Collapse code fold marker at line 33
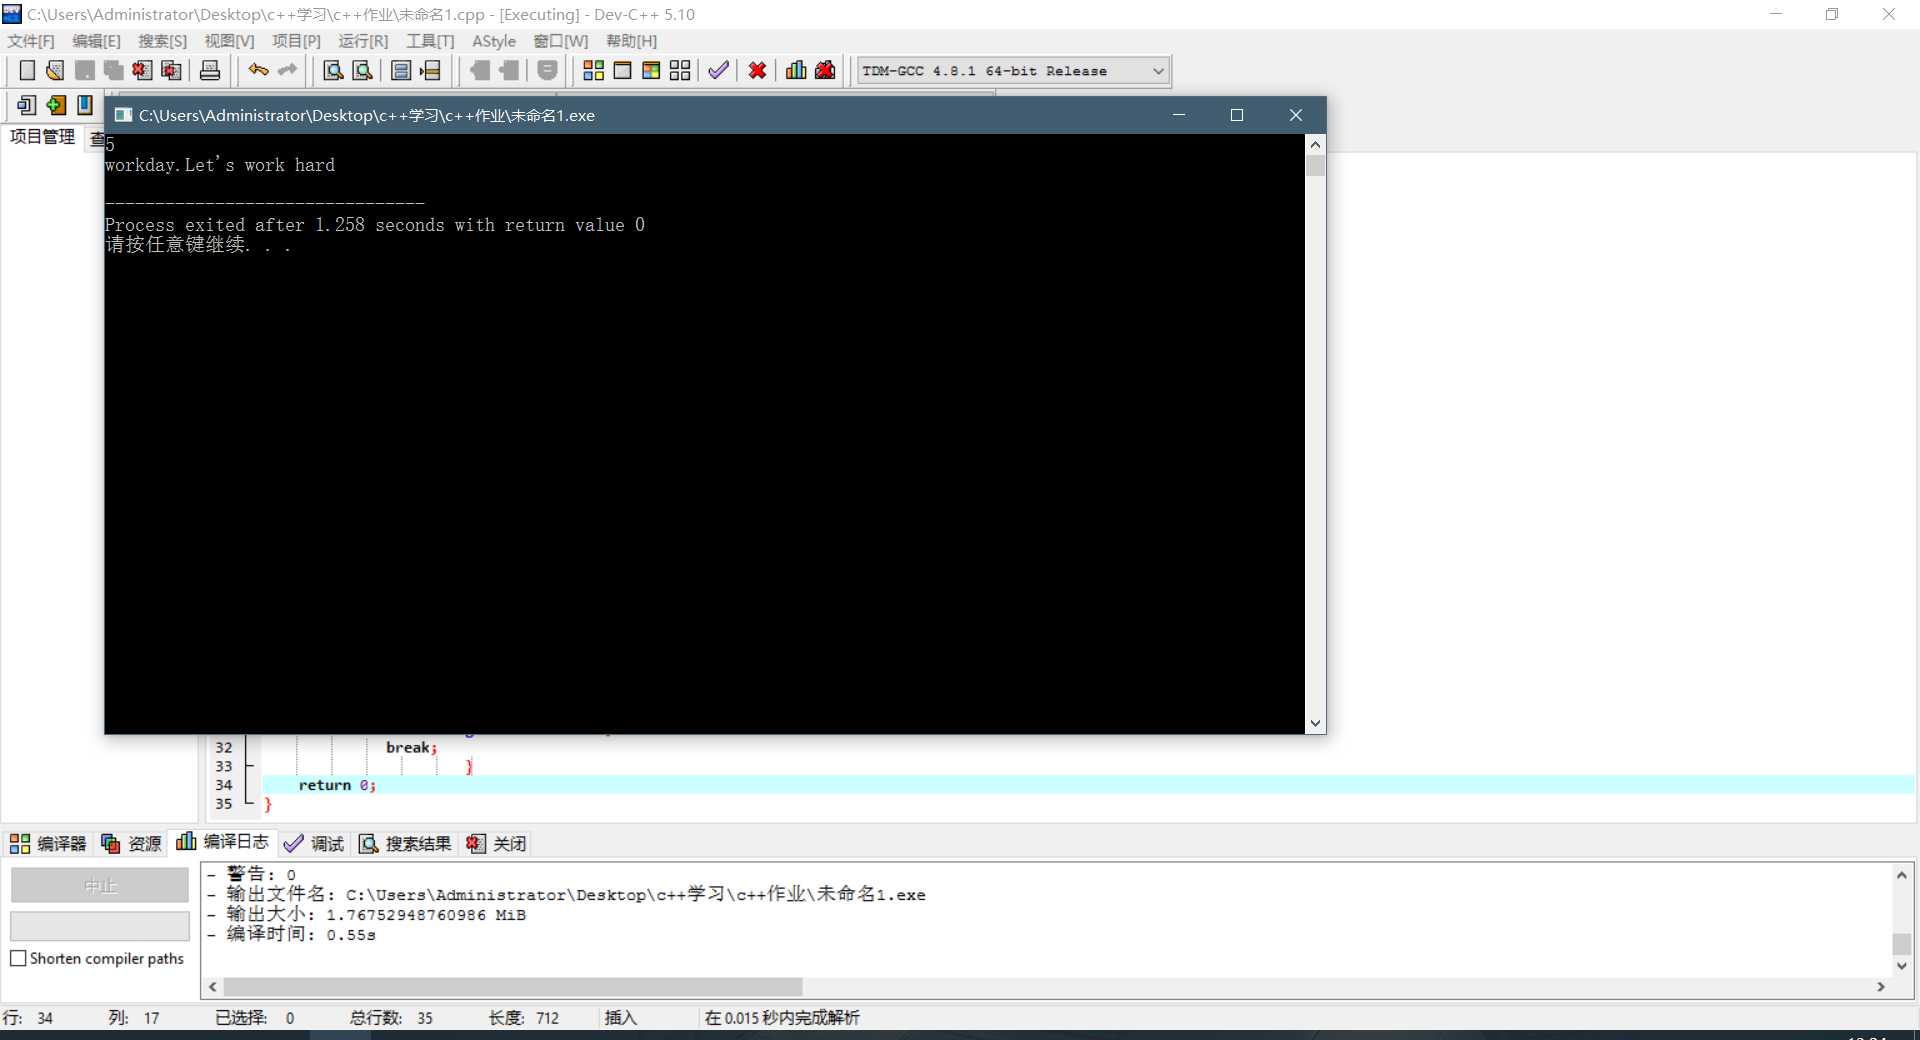This screenshot has height=1040, width=1920. pyautogui.click(x=249, y=766)
